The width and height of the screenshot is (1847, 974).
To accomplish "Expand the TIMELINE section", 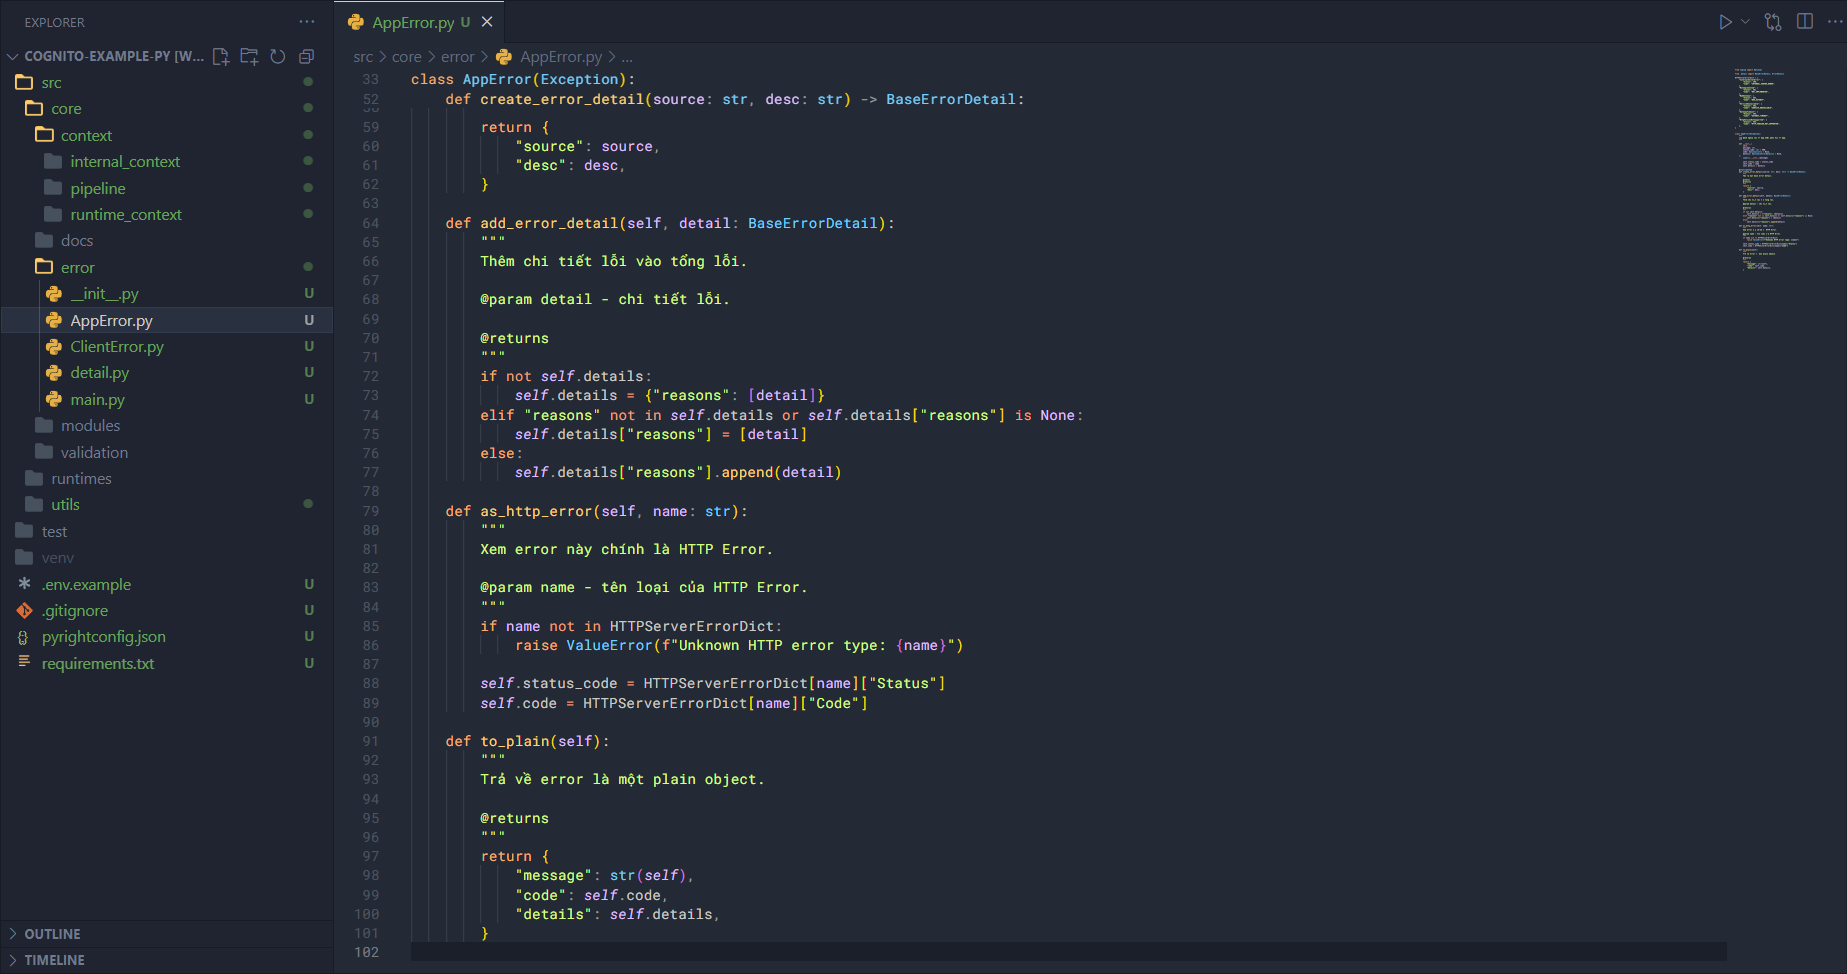I will tap(54, 960).
